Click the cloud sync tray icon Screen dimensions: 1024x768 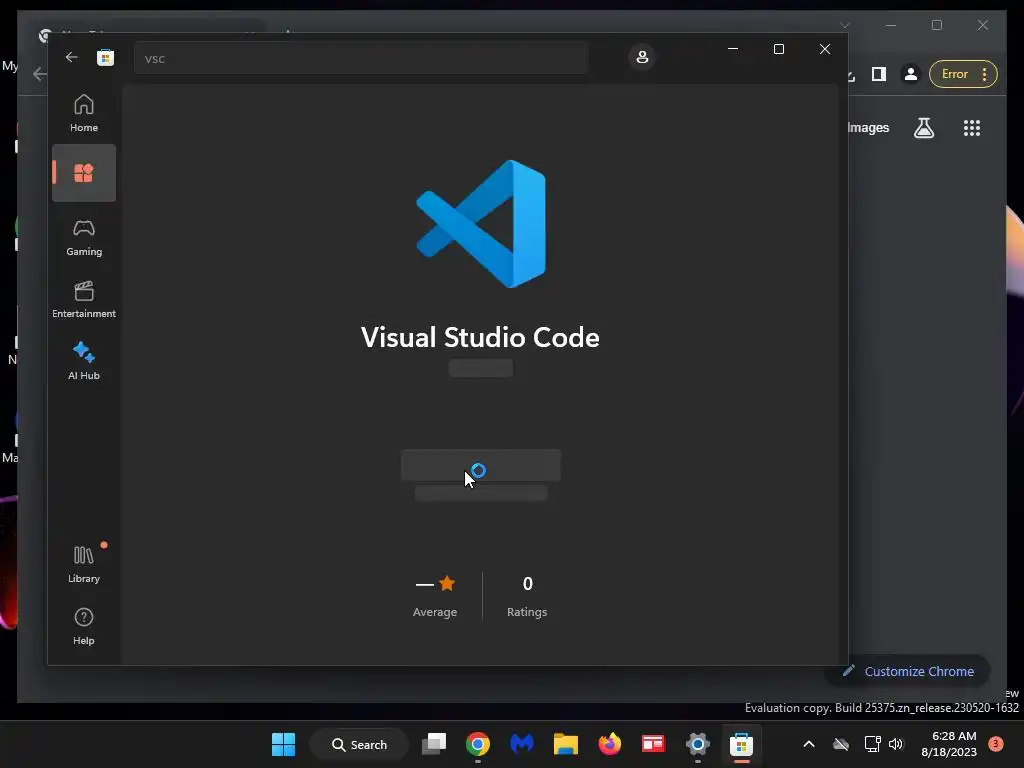point(841,744)
